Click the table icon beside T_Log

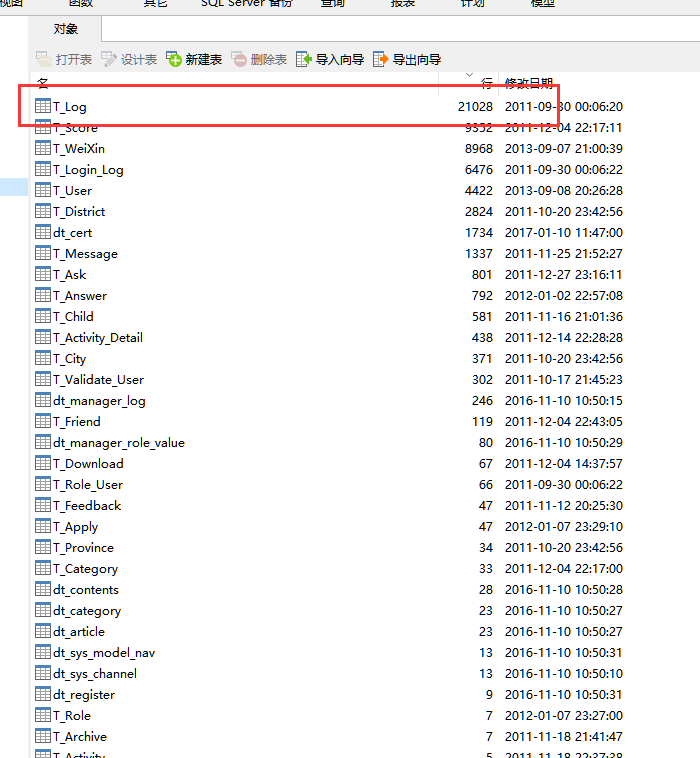tap(43, 106)
